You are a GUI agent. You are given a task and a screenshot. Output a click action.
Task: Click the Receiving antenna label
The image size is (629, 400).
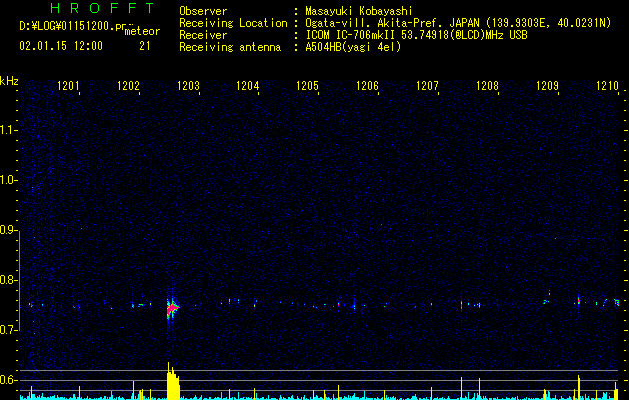point(230,47)
